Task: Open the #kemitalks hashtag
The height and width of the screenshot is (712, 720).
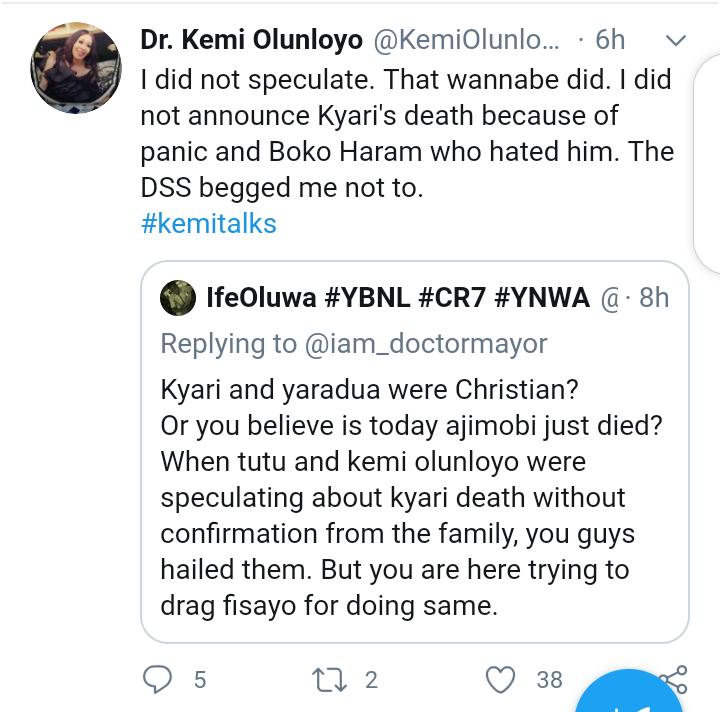Action: coord(208,222)
